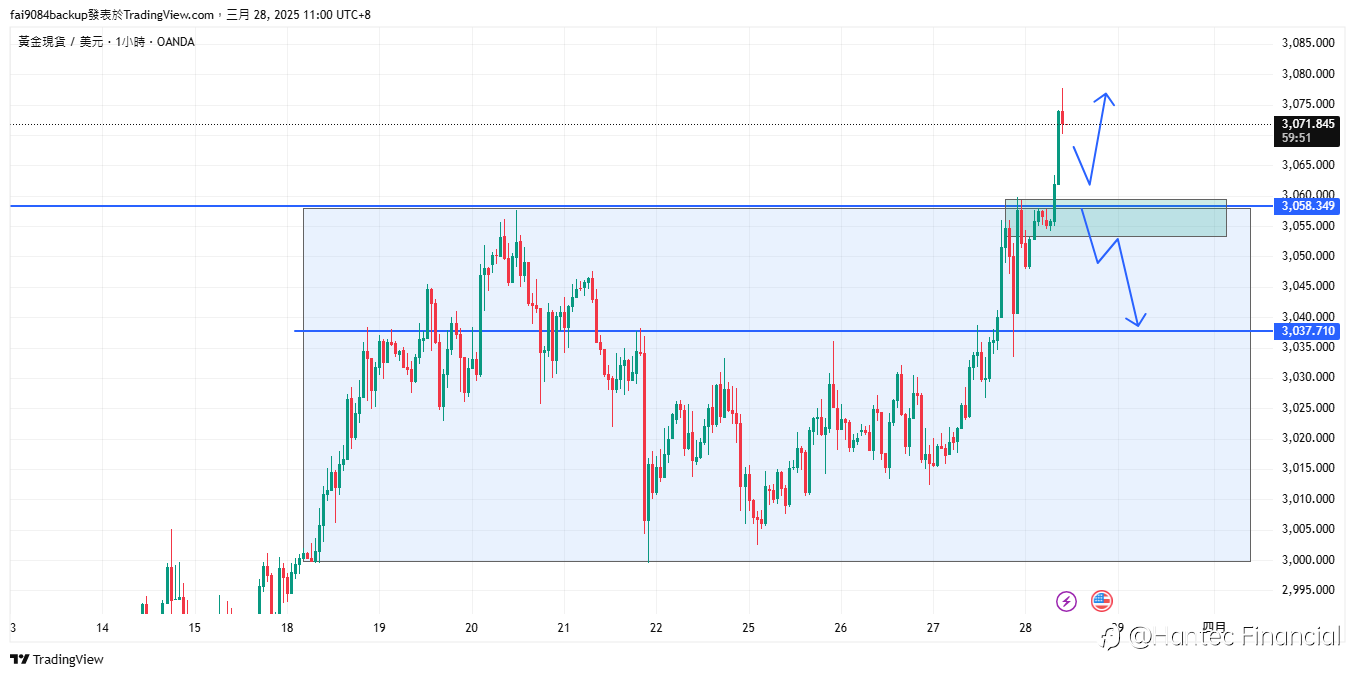Screen dimensions: 1355x677
Task: Click the 3,000.000 price axis label
Action: click(x=1308, y=559)
